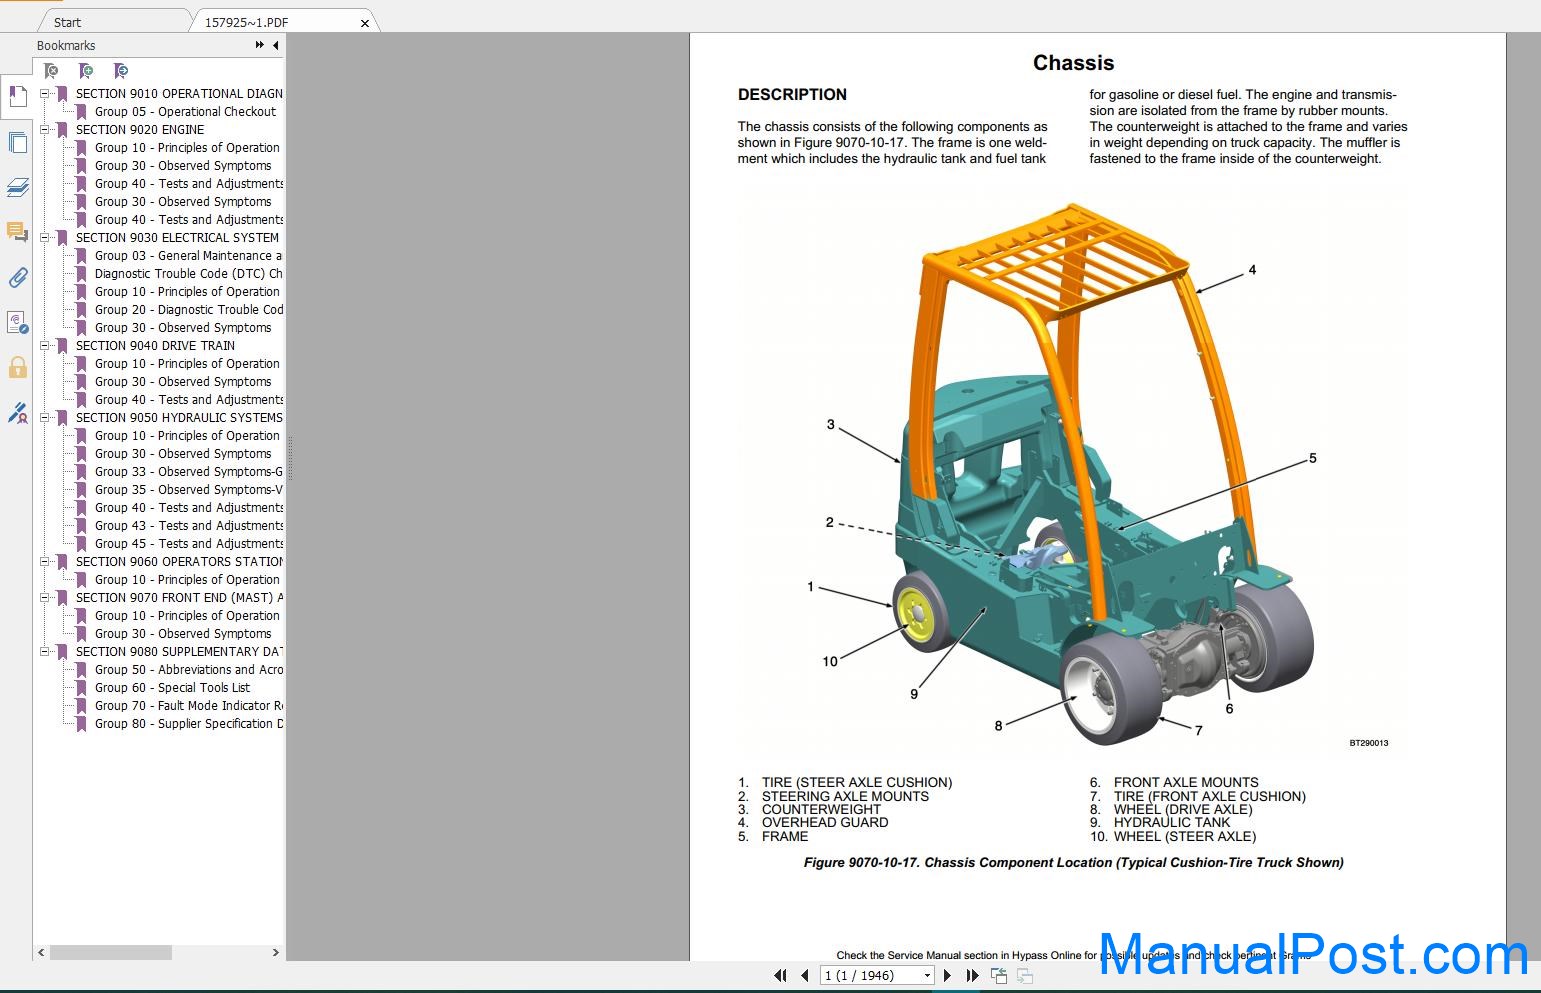The width and height of the screenshot is (1541, 993).
Task: Click the 'FRONT AXLE MOUNTS' legend entry
Action: (1186, 782)
